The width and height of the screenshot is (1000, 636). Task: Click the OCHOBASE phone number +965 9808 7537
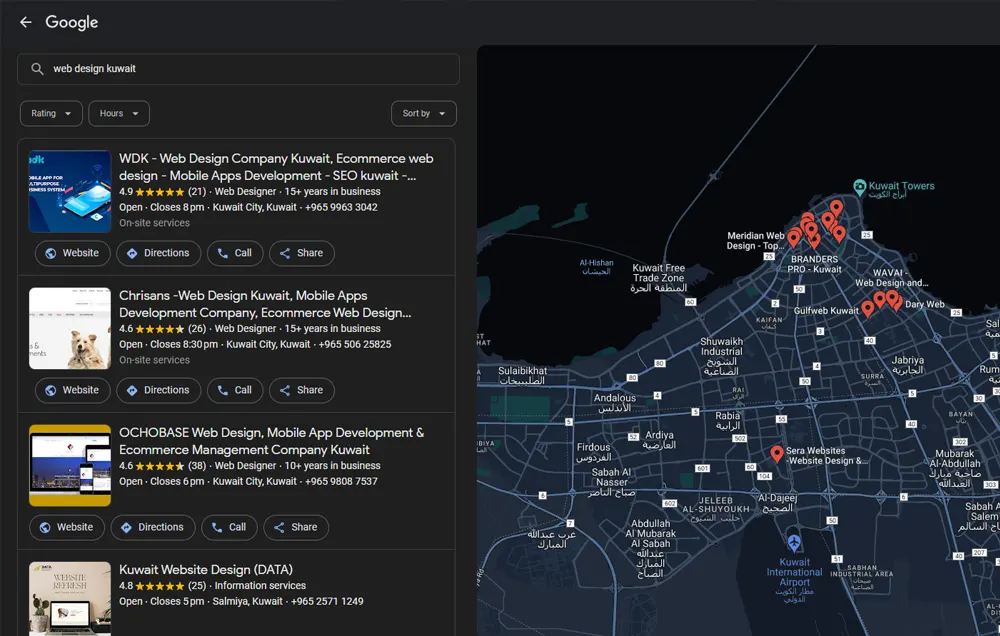pos(341,482)
